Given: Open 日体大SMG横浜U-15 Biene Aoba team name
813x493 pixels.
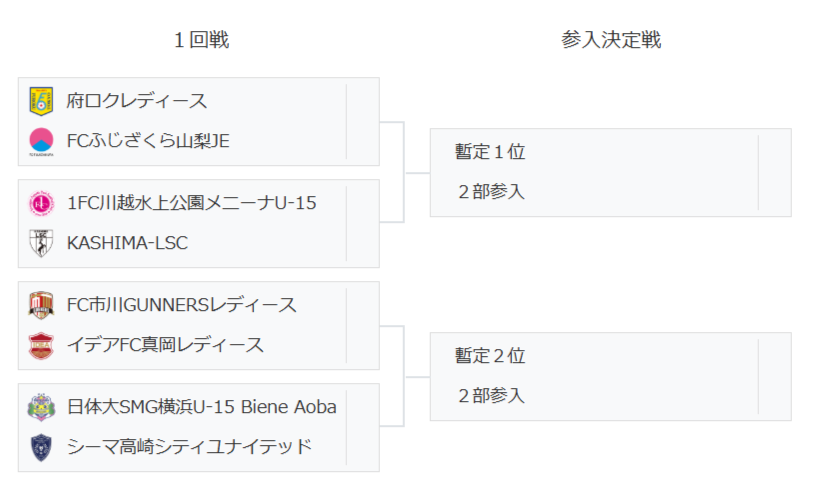Looking at the screenshot, I should point(201,407).
